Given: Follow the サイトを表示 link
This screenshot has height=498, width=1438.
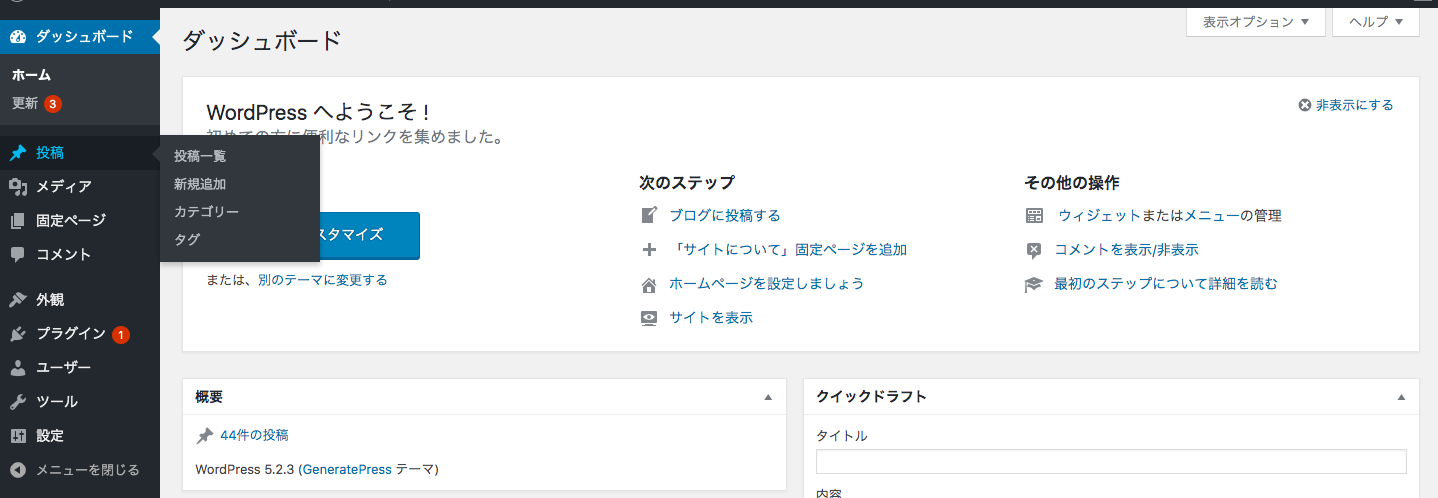Looking at the screenshot, I should (711, 318).
